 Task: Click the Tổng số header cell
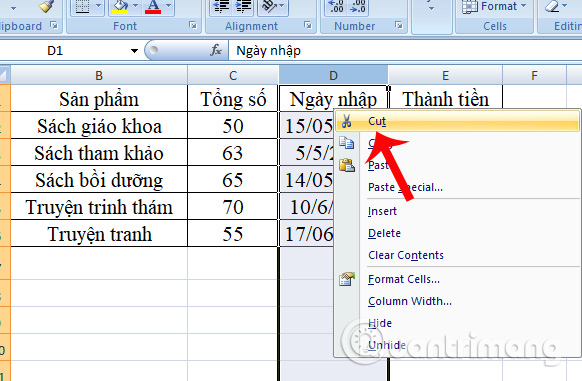233,99
